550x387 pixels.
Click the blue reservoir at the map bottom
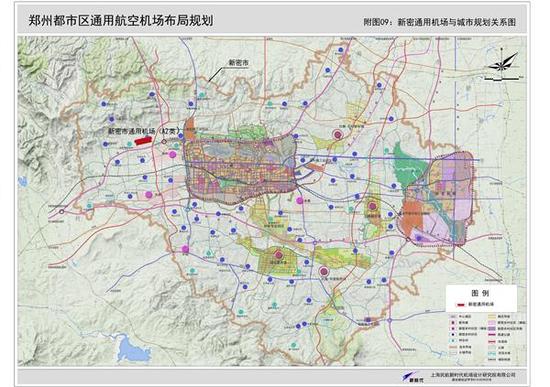click(132, 349)
